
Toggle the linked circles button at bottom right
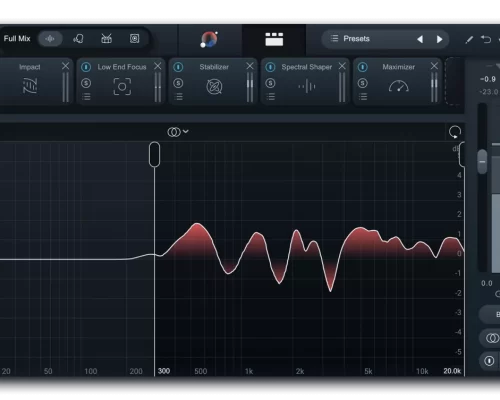491,338
